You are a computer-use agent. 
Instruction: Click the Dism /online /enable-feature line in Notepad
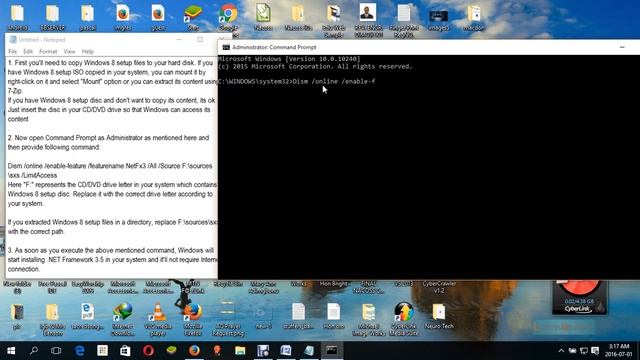(110, 166)
